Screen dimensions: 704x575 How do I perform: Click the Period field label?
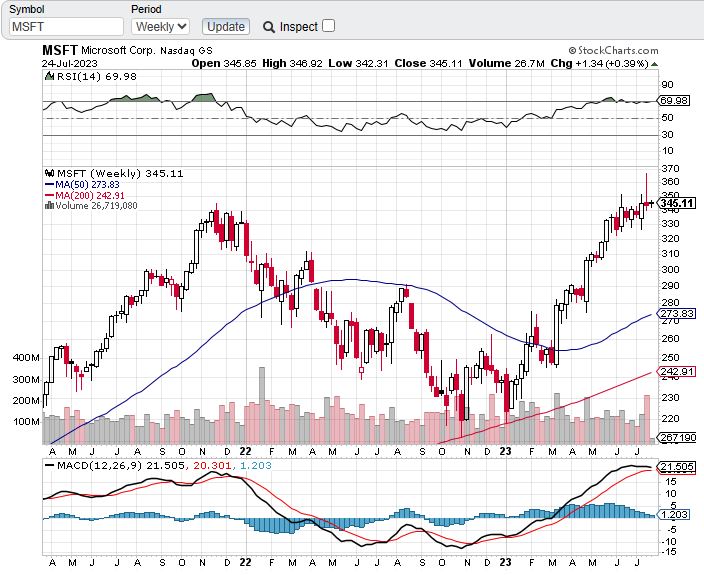[x=146, y=9]
